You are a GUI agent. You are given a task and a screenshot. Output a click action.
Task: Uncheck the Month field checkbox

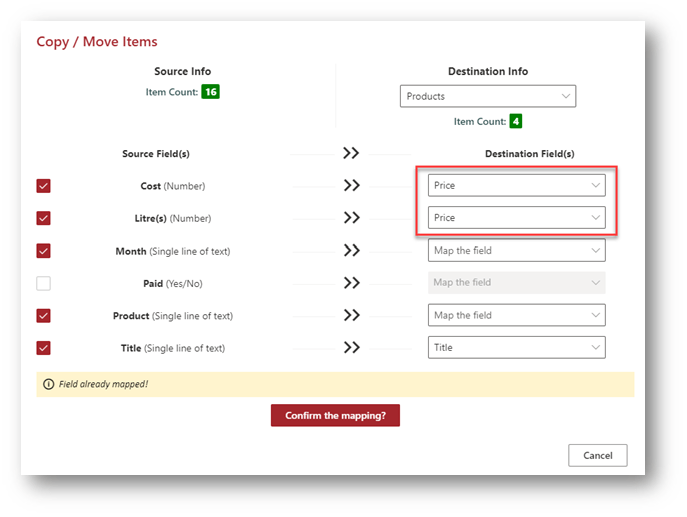43,251
